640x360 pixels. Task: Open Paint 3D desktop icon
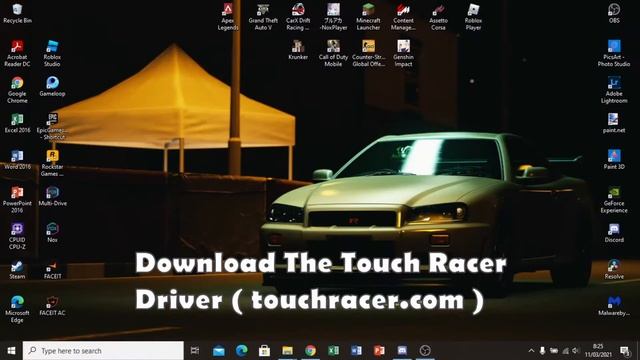[x=614, y=159]
